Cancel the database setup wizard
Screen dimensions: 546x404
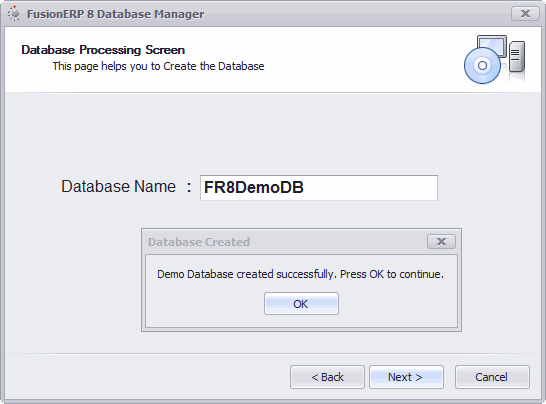tap(492, 377)
